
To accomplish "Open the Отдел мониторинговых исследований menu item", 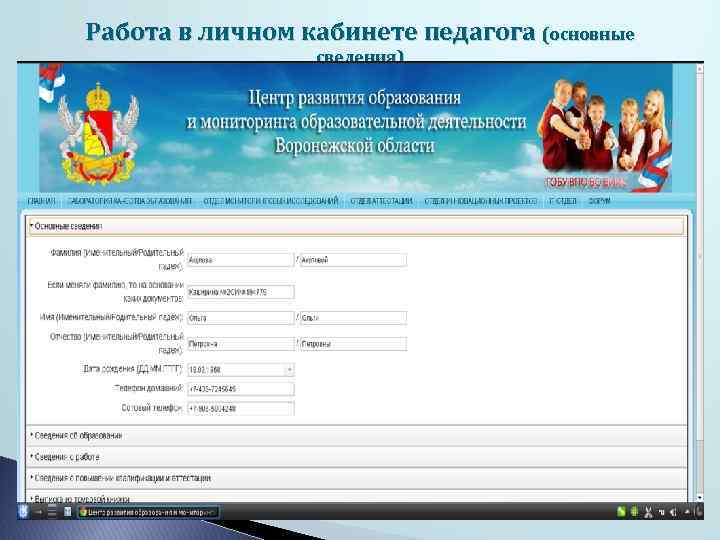I will coord(271,201).
